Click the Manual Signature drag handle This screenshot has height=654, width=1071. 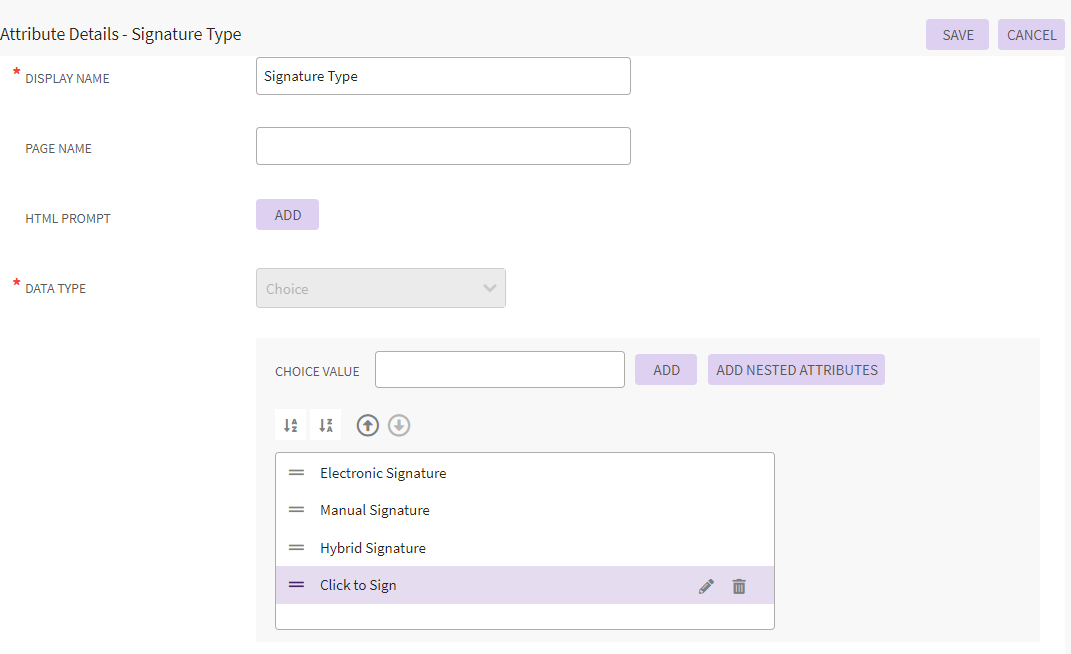point(296,510)
